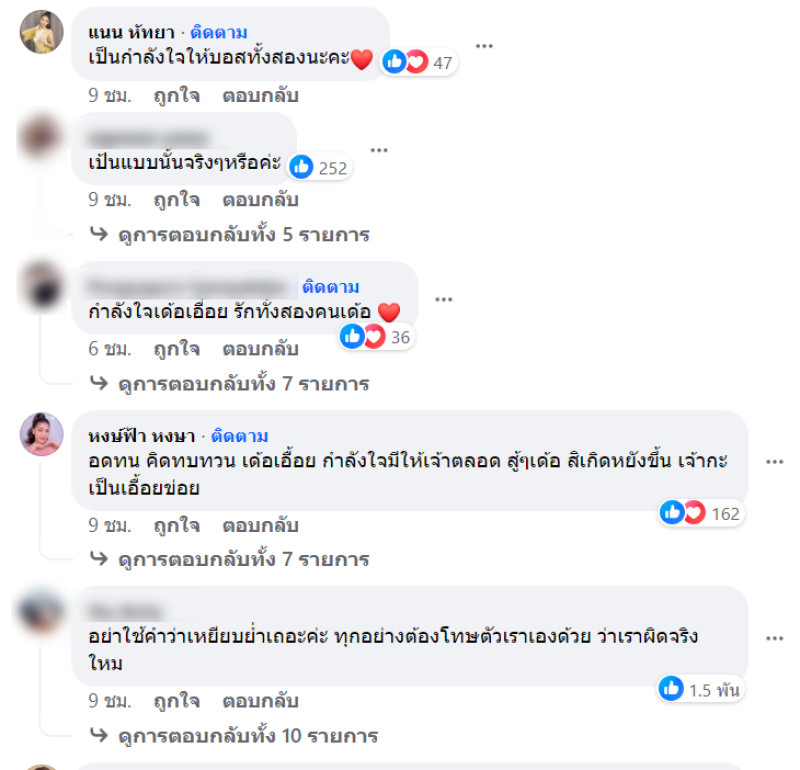This screenshot has height=770, width=800.
Task: View the 1.5 พัน likes reaction count
Action: [x=700, y=689]
